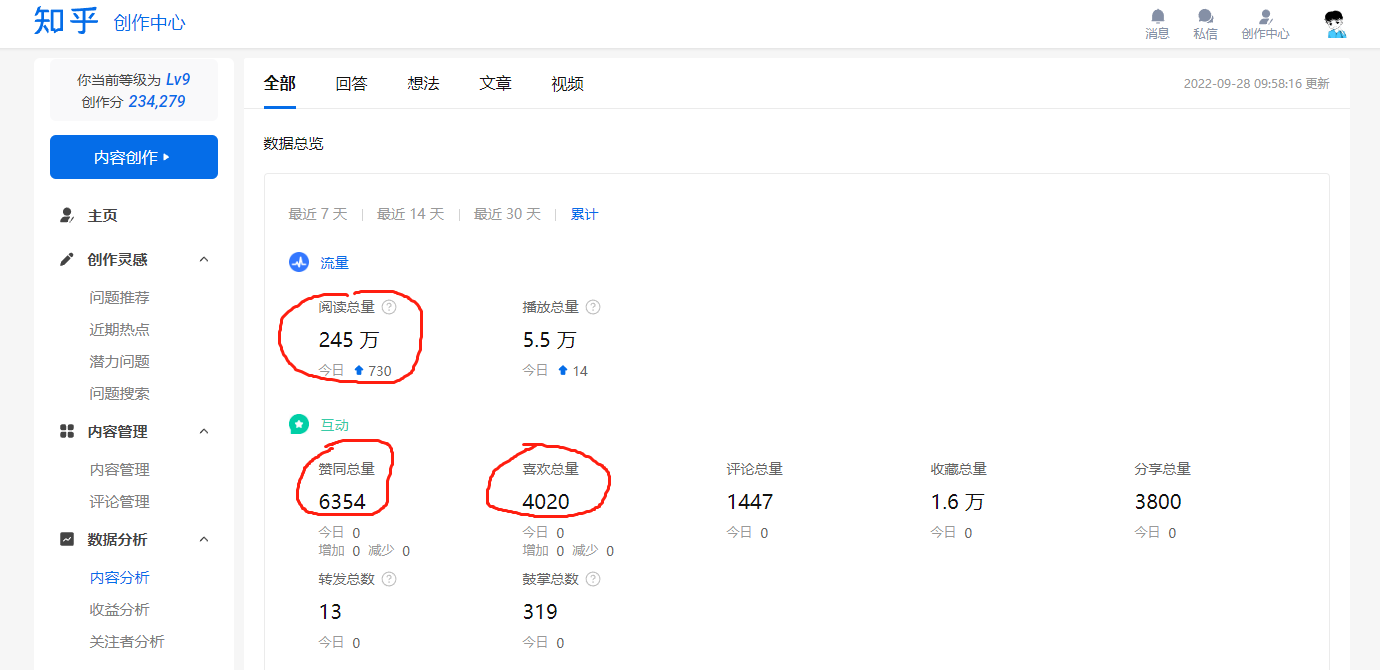This screenshot has width=1380, height=670.
Task: Click the 内容管理 grid icon
Action: [x=67, y=431]
